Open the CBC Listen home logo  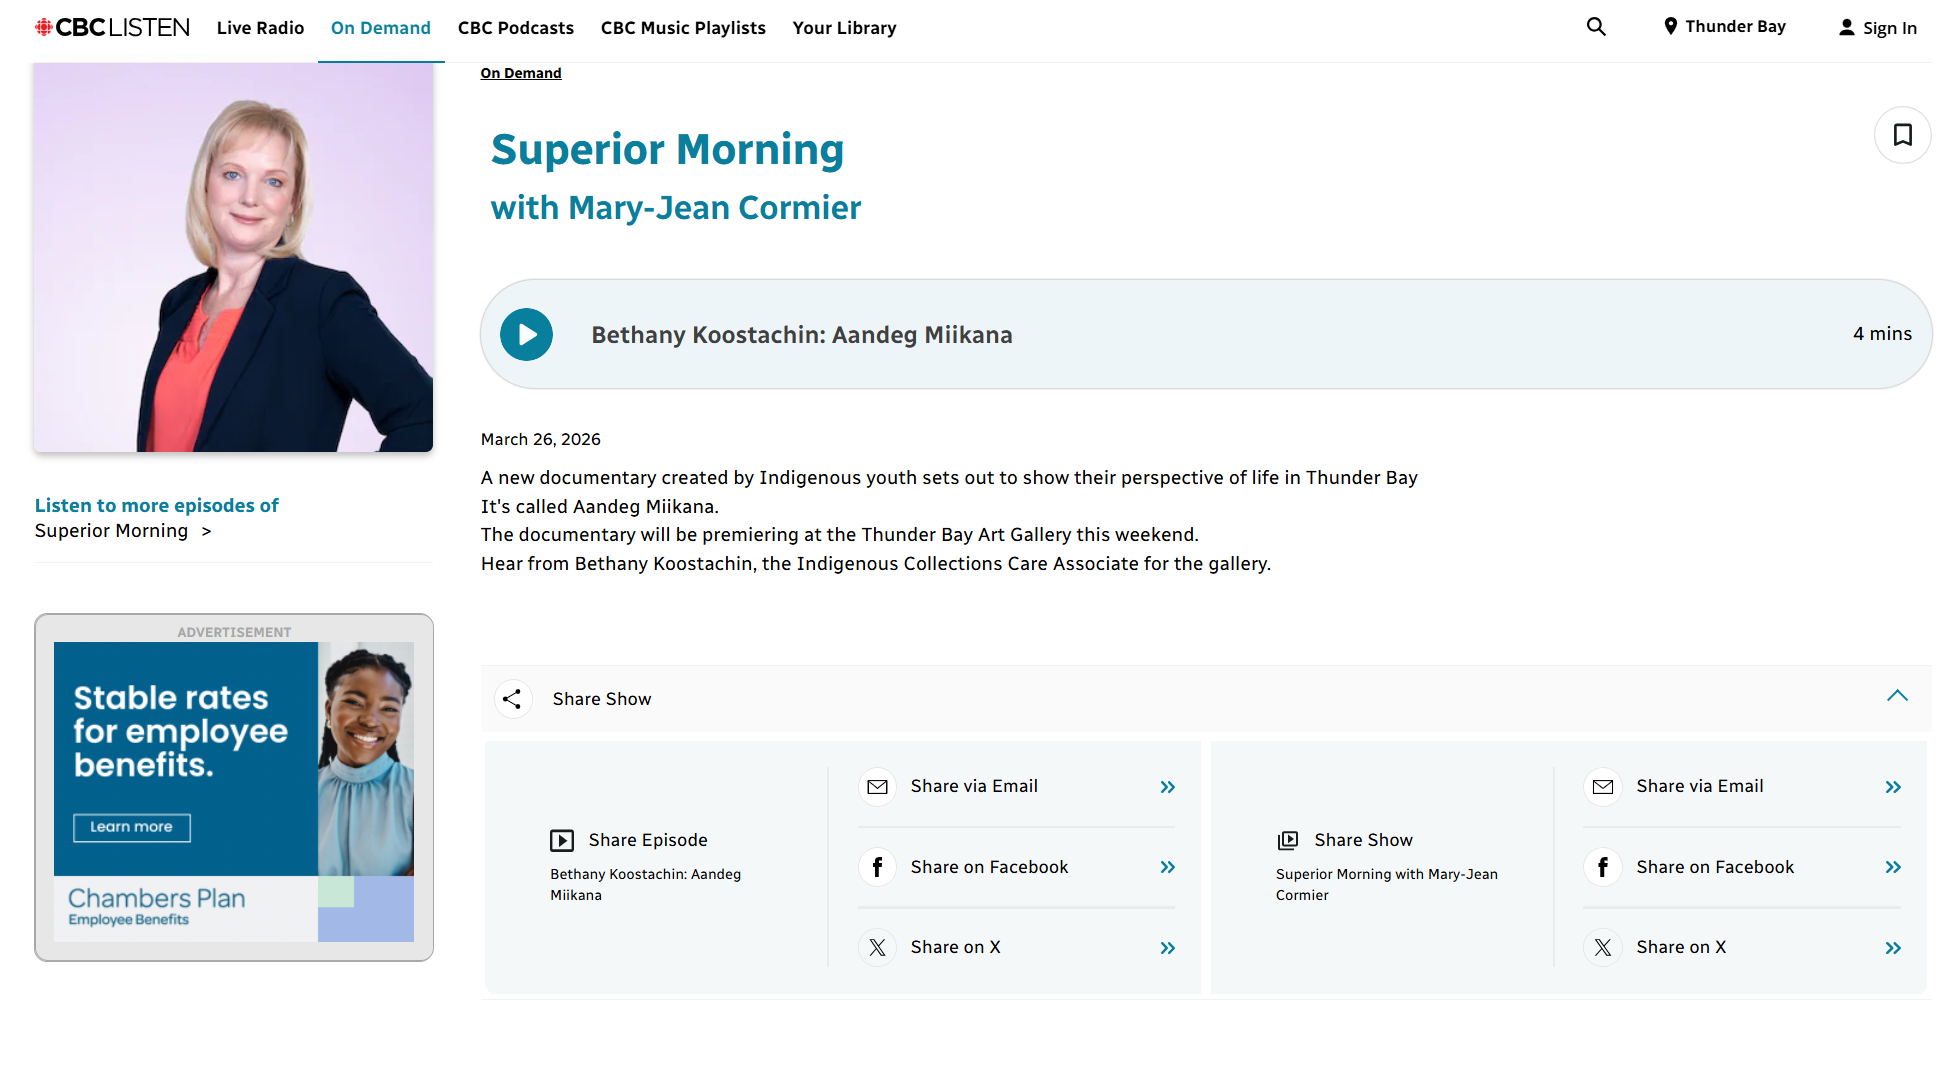click(x=112, y=28)
